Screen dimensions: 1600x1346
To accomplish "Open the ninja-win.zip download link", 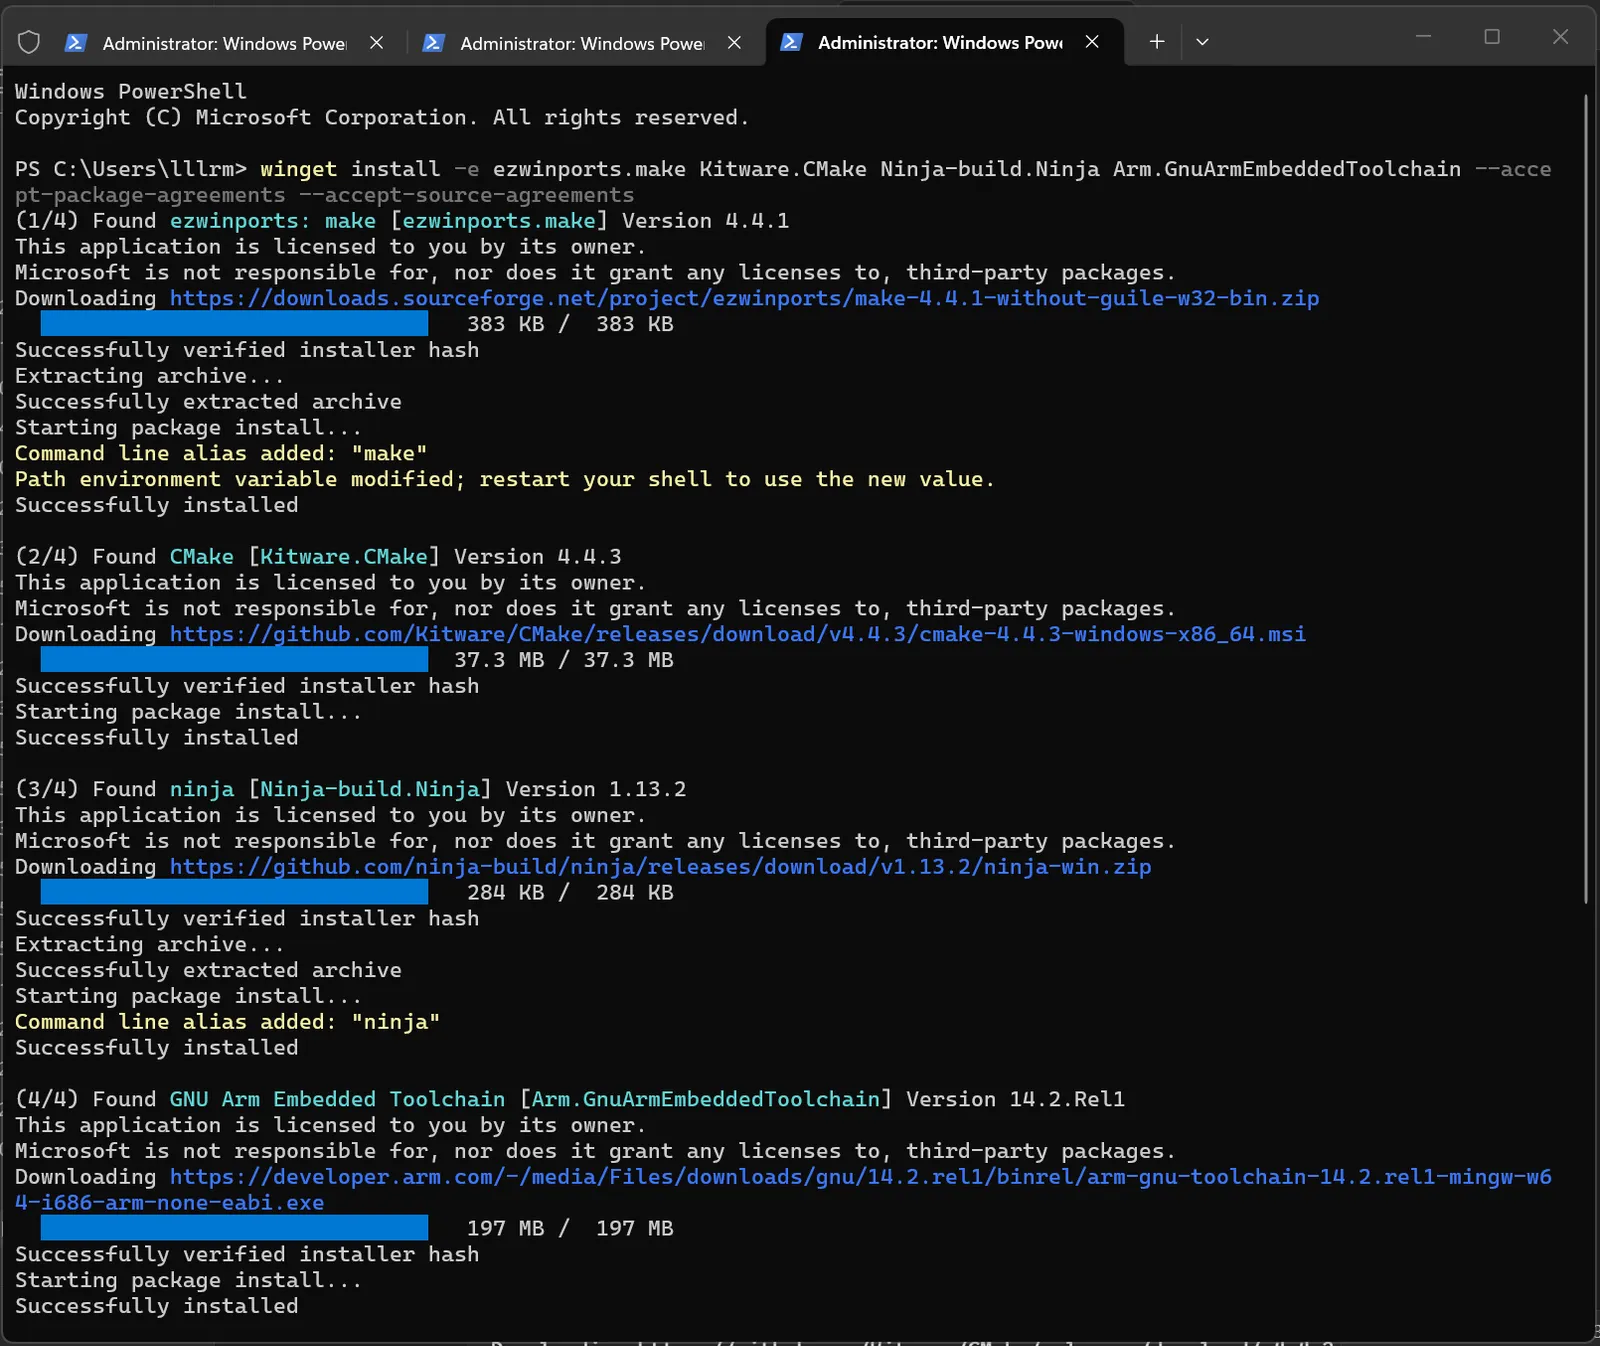I will [660, 867].
